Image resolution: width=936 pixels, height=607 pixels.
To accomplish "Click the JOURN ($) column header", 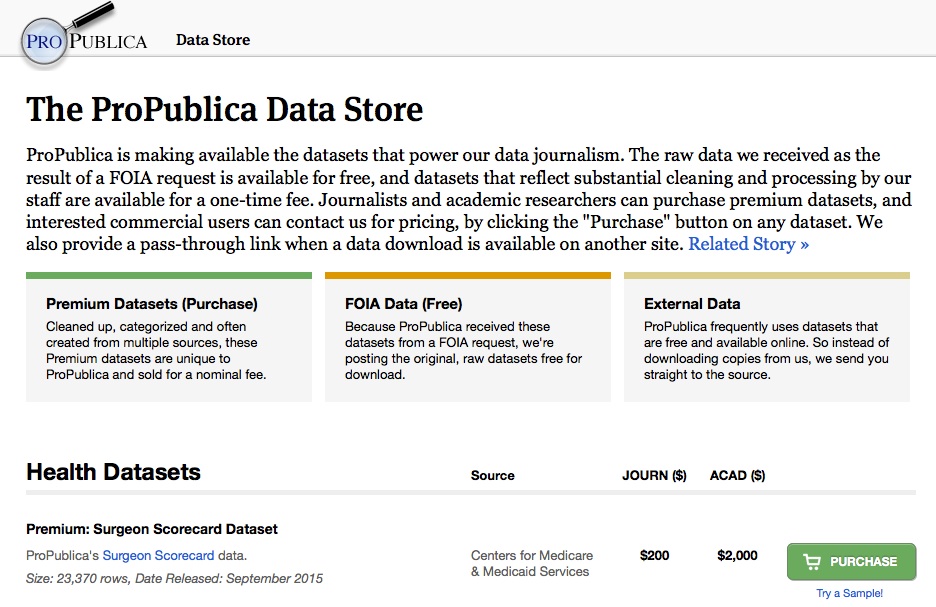I will tap(654, 476).
